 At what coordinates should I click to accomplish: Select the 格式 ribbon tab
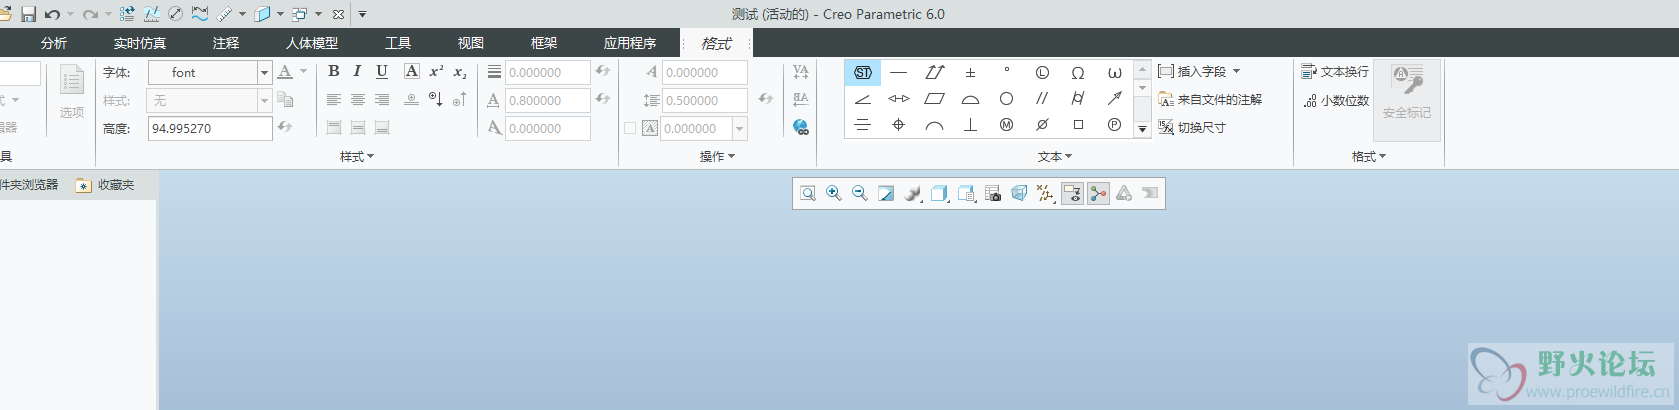(x=716, y=43)
